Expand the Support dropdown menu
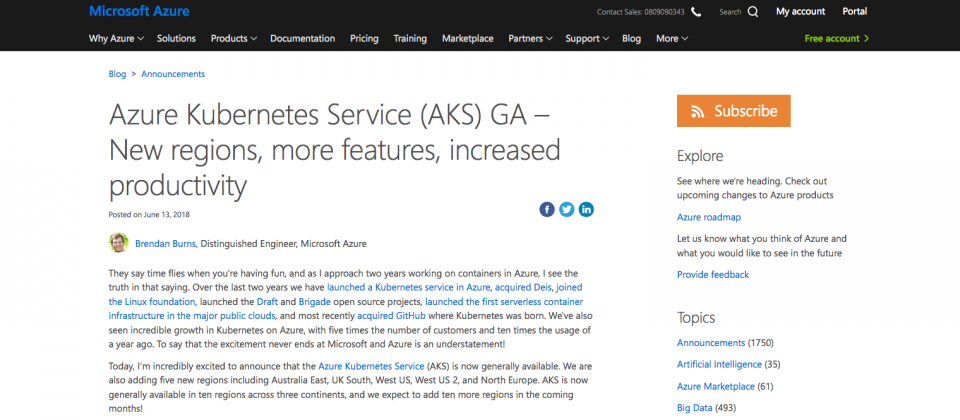This screenshot has width=960, height=420. click(x=587, y=39)
